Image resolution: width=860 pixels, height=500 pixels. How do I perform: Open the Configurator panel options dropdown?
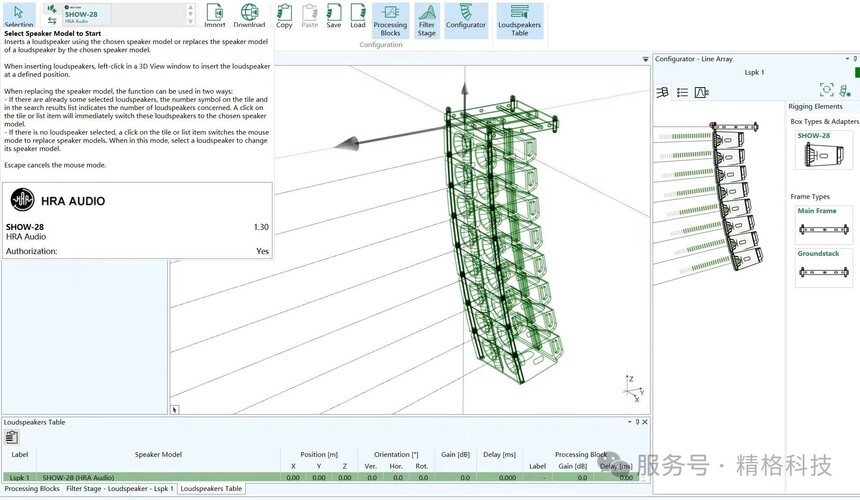tap(846, 59)
